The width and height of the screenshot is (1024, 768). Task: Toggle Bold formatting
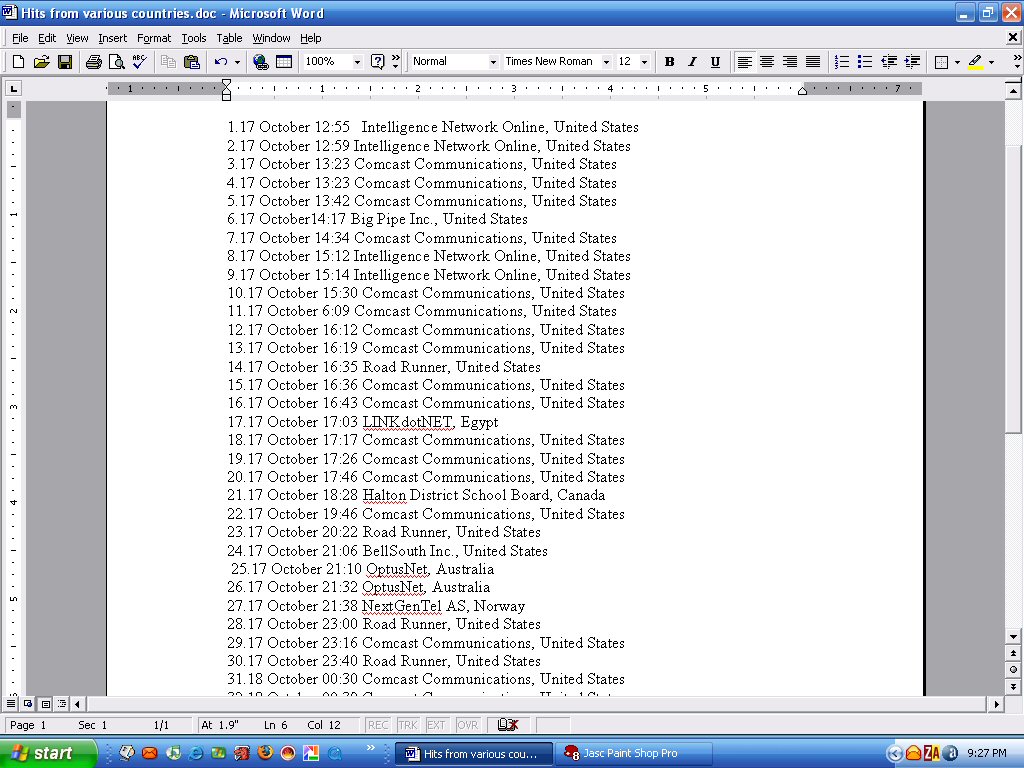pyautogui.click(x=669, y=62)
